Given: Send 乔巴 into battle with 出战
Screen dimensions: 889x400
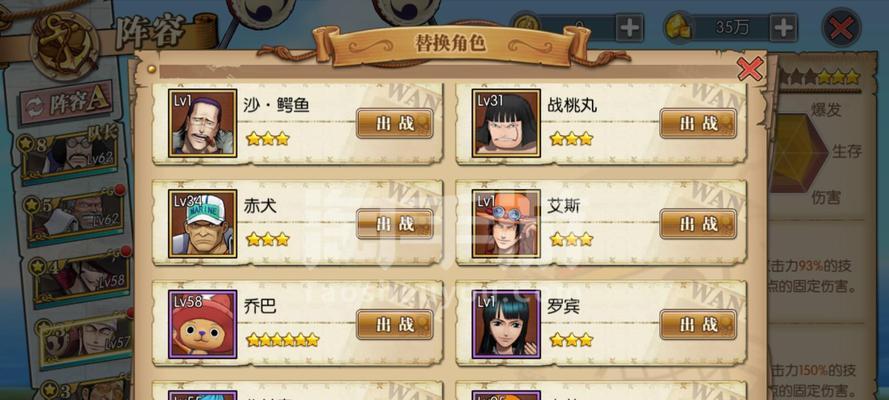Looking at the screenshot, I should click(x=395, y=325).
